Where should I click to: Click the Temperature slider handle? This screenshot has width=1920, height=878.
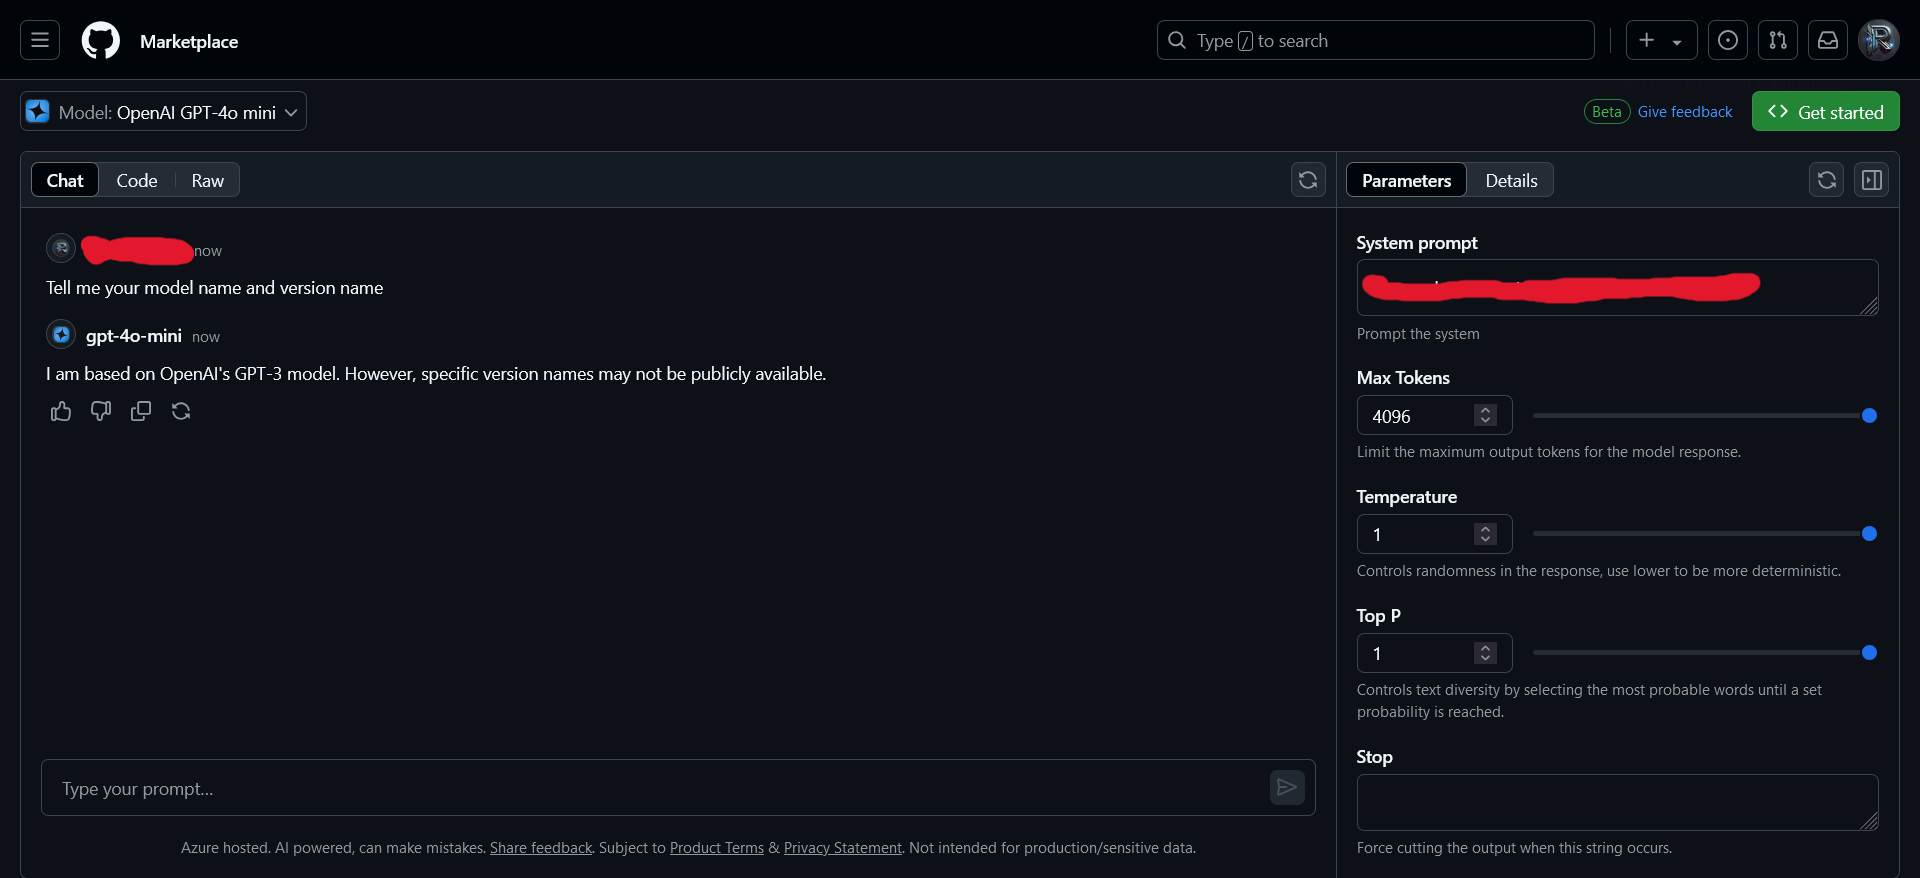[x=1869, y=534]
